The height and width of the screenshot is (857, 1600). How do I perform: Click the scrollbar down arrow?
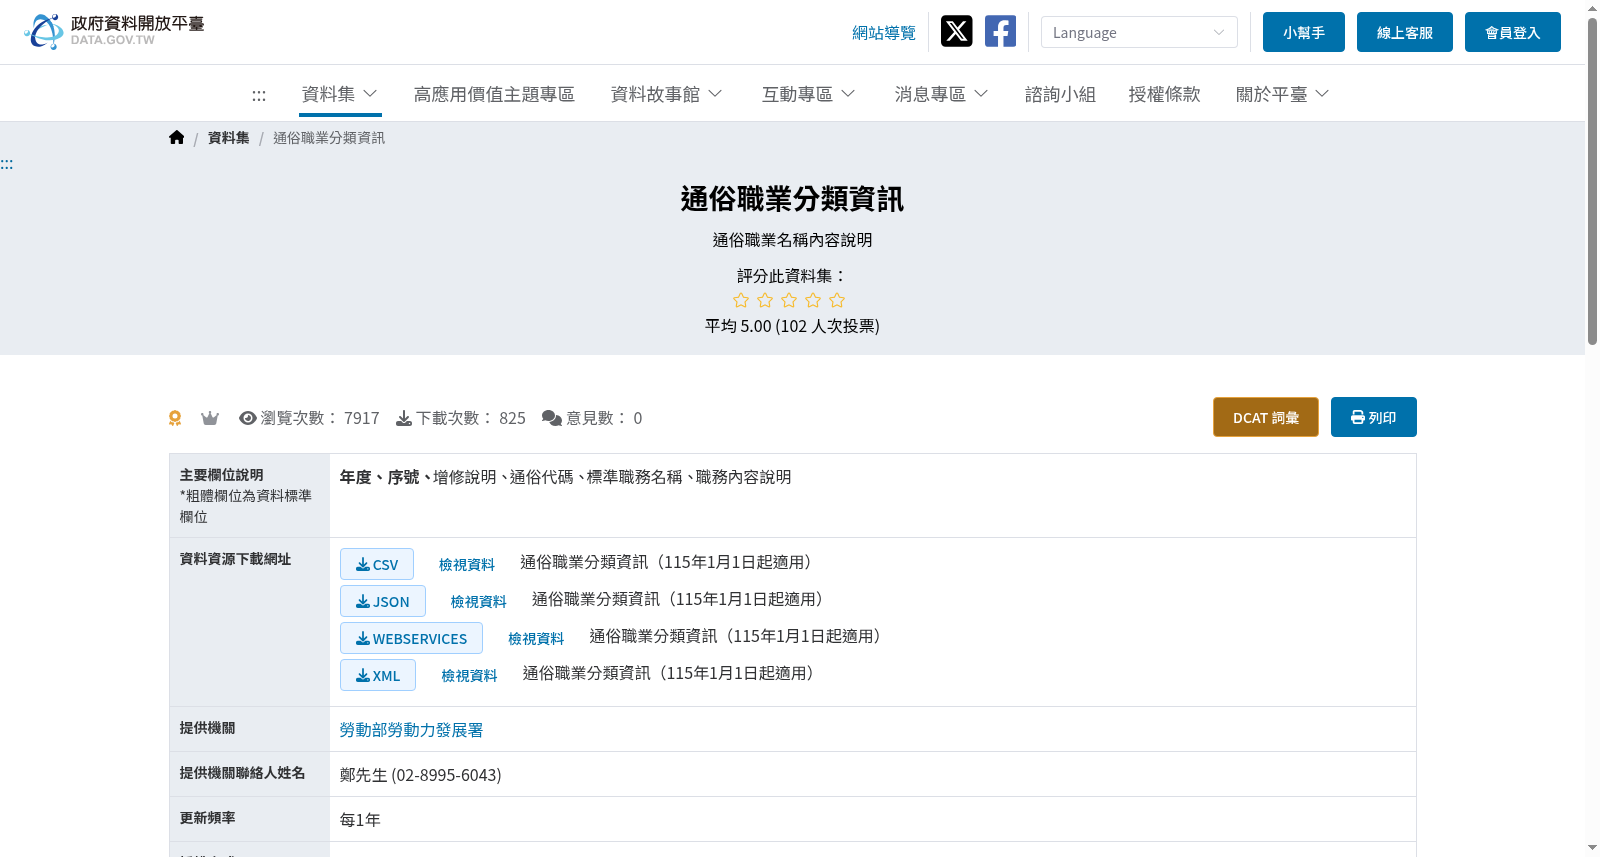tap(1592, 848)
